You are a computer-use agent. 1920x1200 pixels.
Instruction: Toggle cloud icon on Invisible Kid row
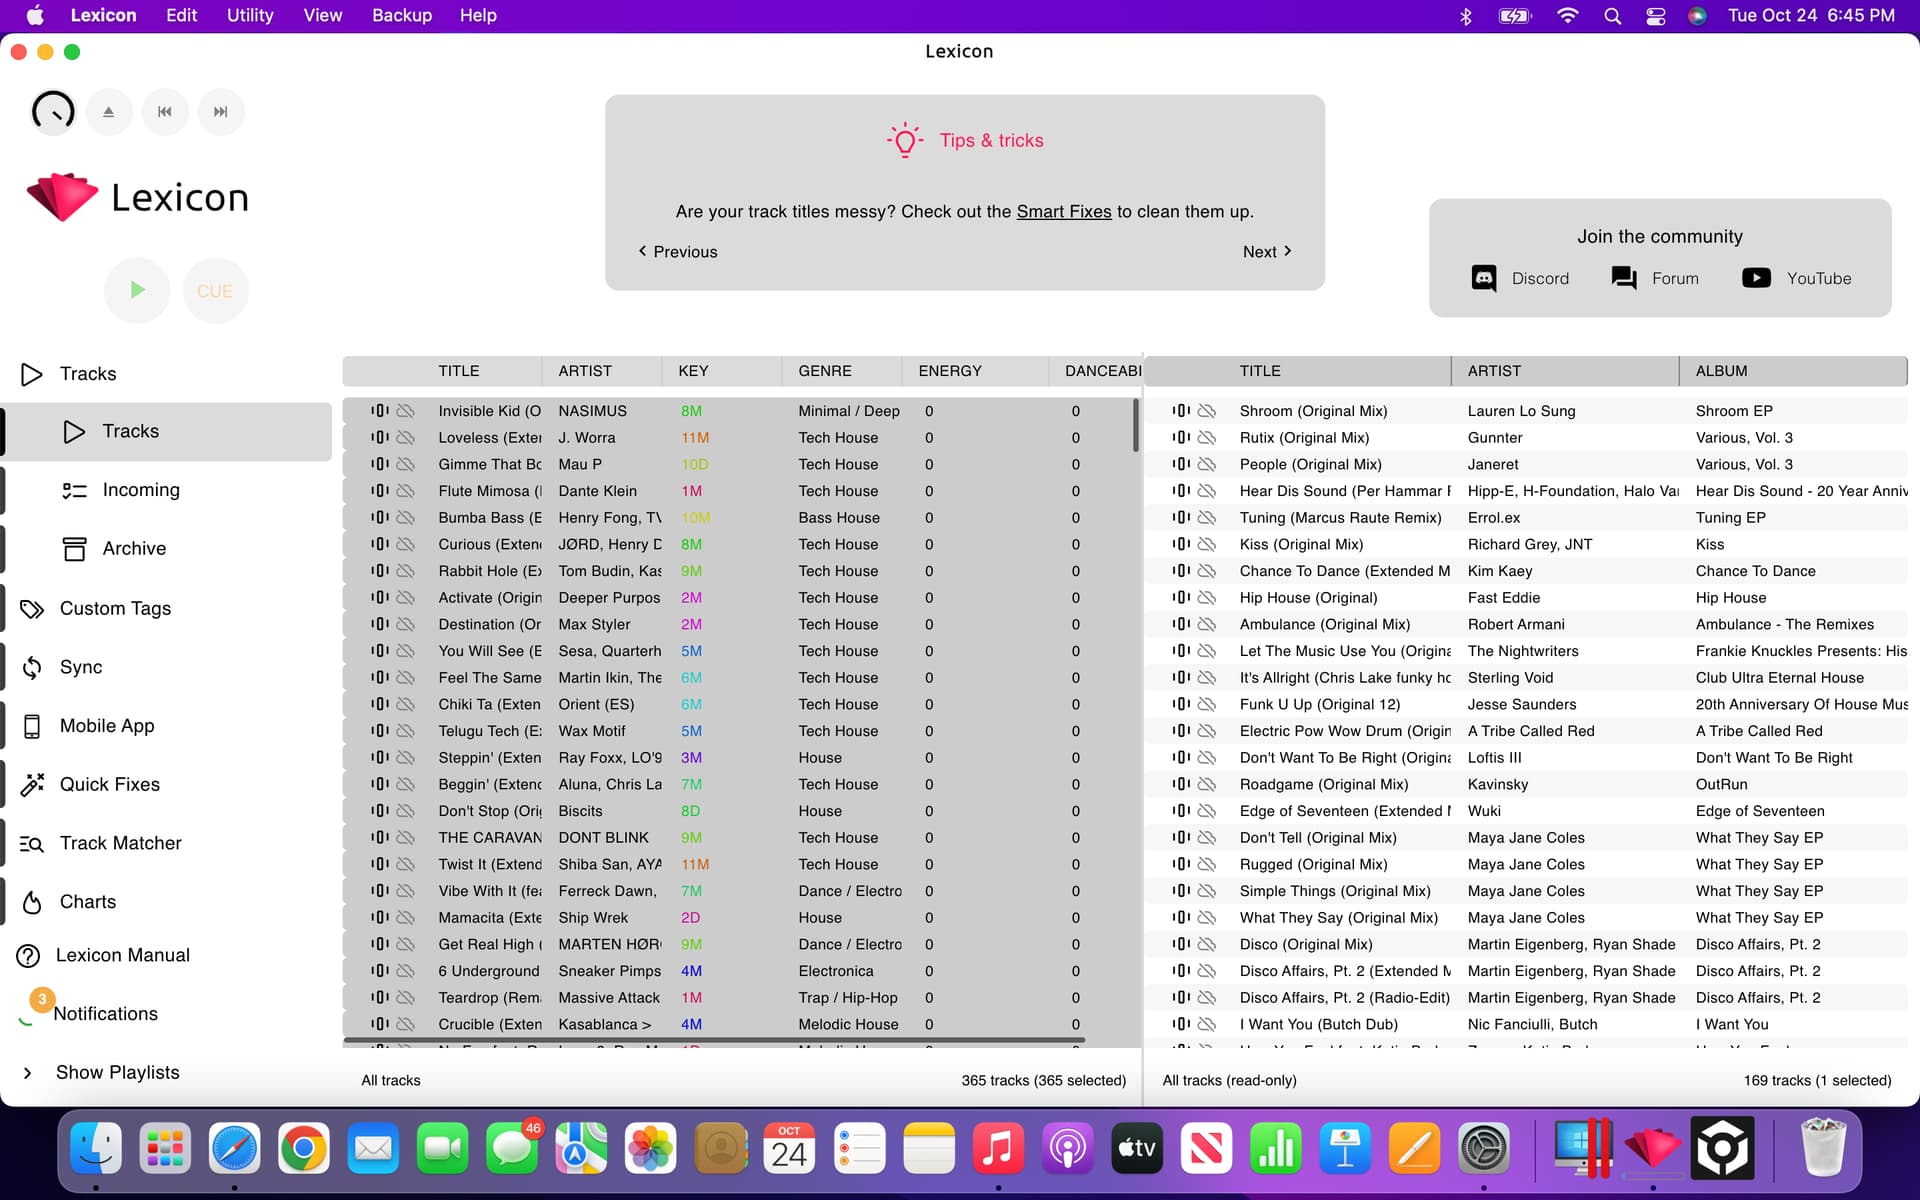(405, 411)
